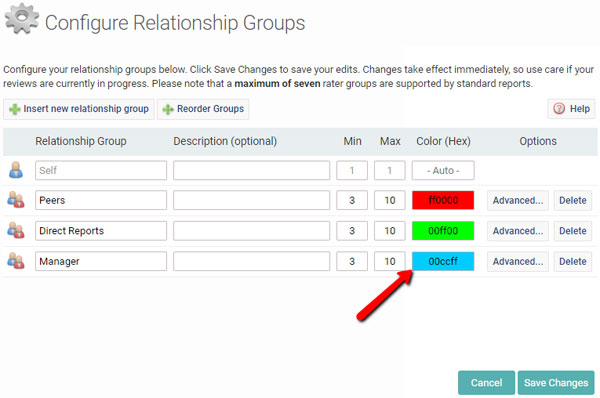Select the blue 00ccff color swatch

coord(443,261)
